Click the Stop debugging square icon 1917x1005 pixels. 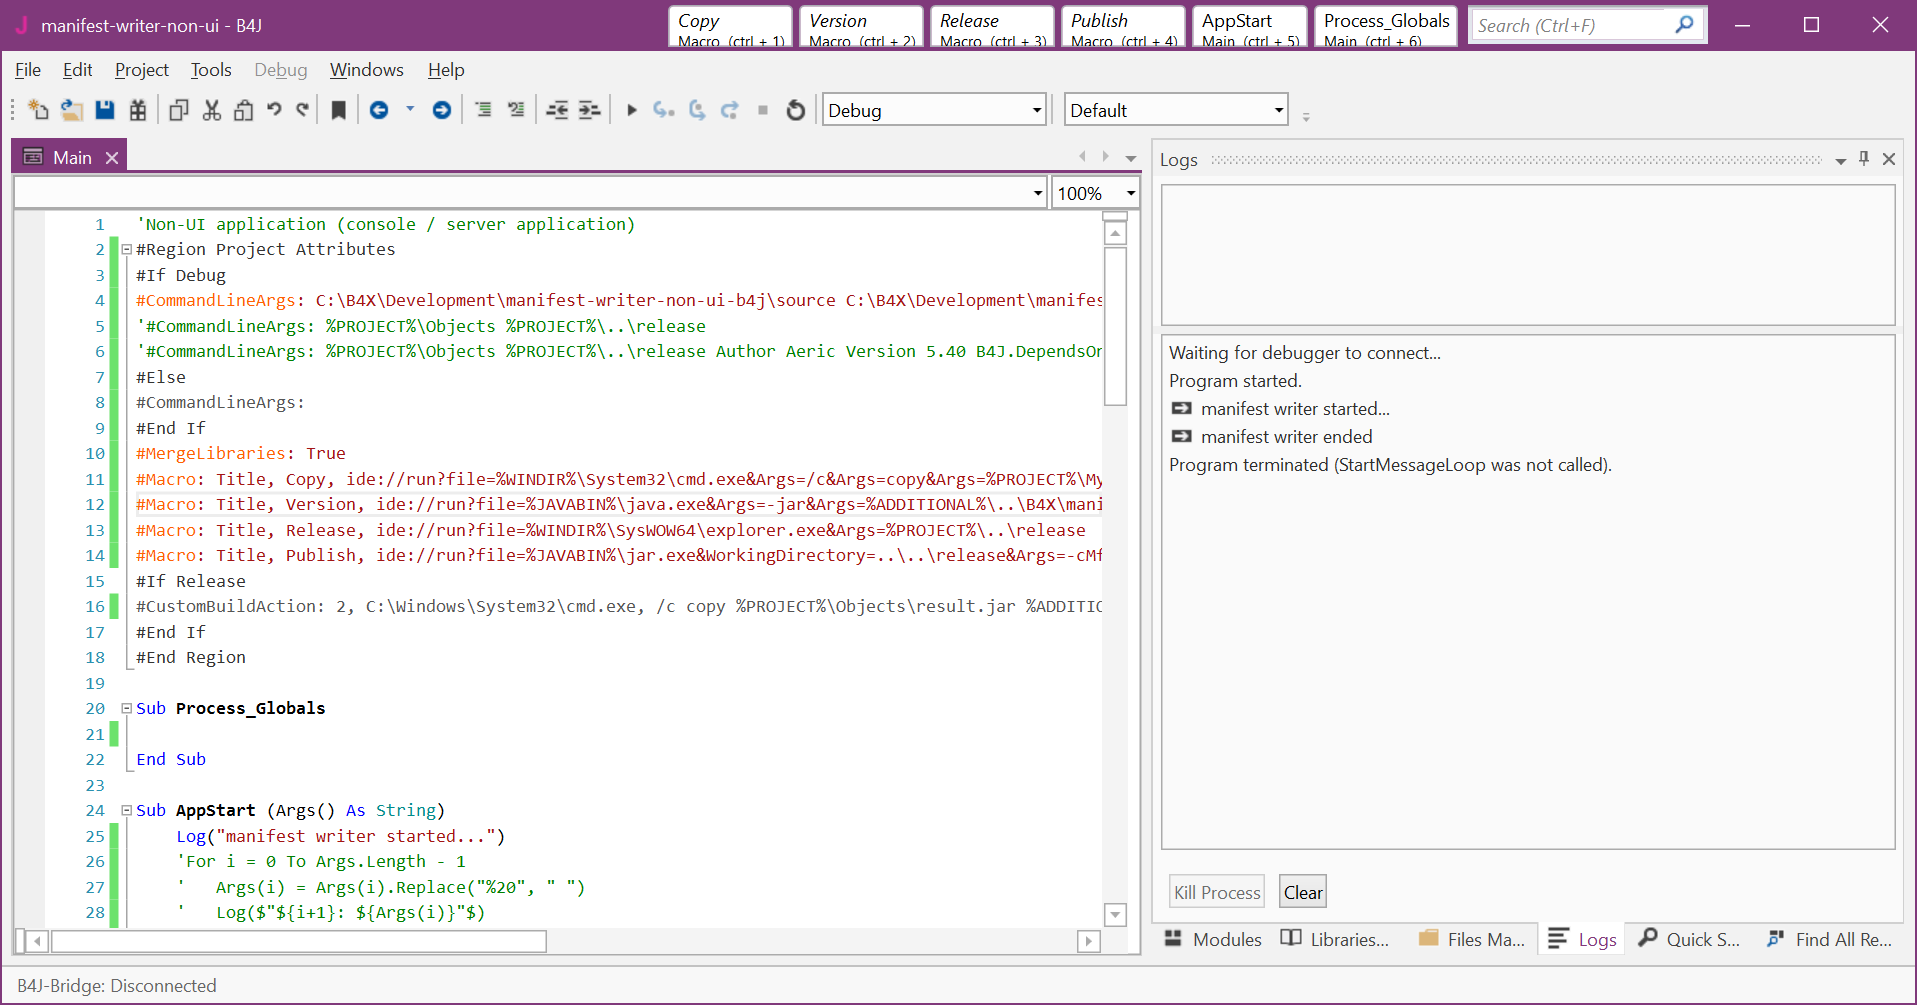(763, 110)
